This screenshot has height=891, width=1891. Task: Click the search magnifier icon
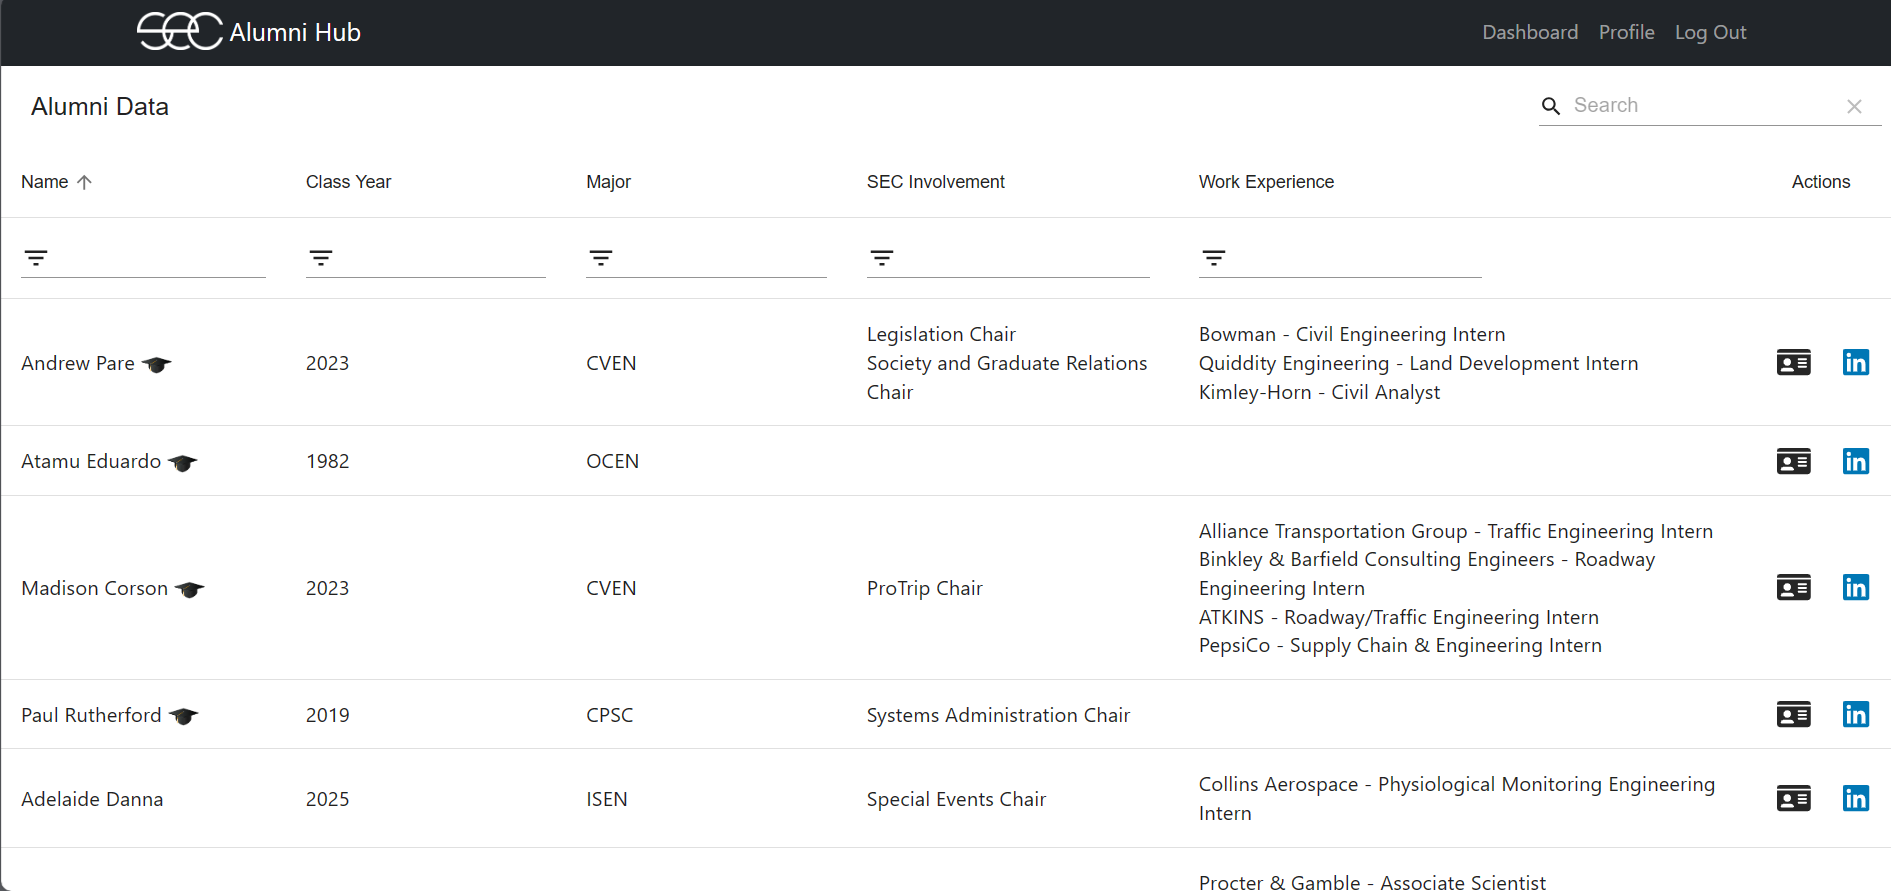pyautogui.click(x=1551, y=106)
